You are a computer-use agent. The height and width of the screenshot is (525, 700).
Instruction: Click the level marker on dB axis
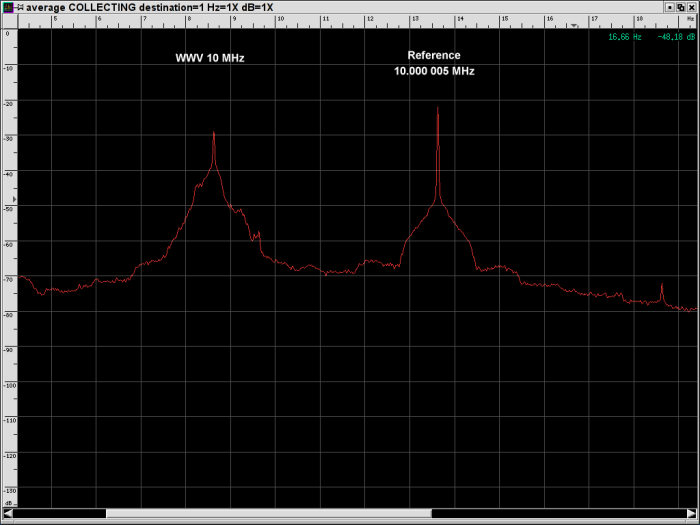tap(14, 199)
